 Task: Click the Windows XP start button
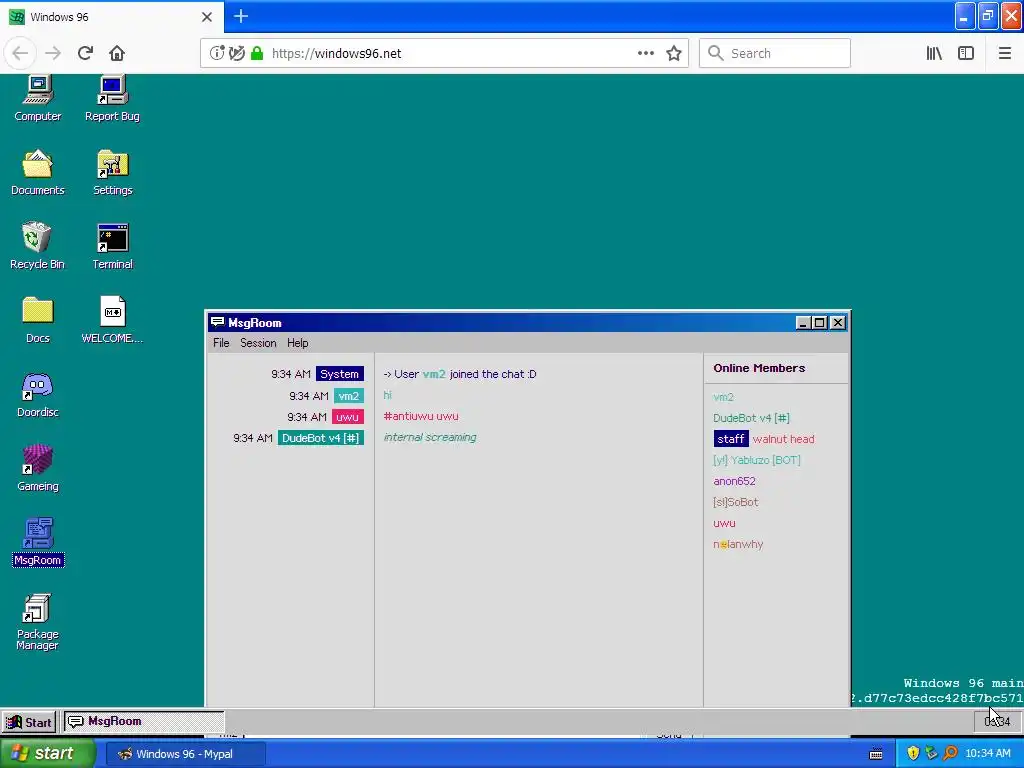click(x=47, y=754)
